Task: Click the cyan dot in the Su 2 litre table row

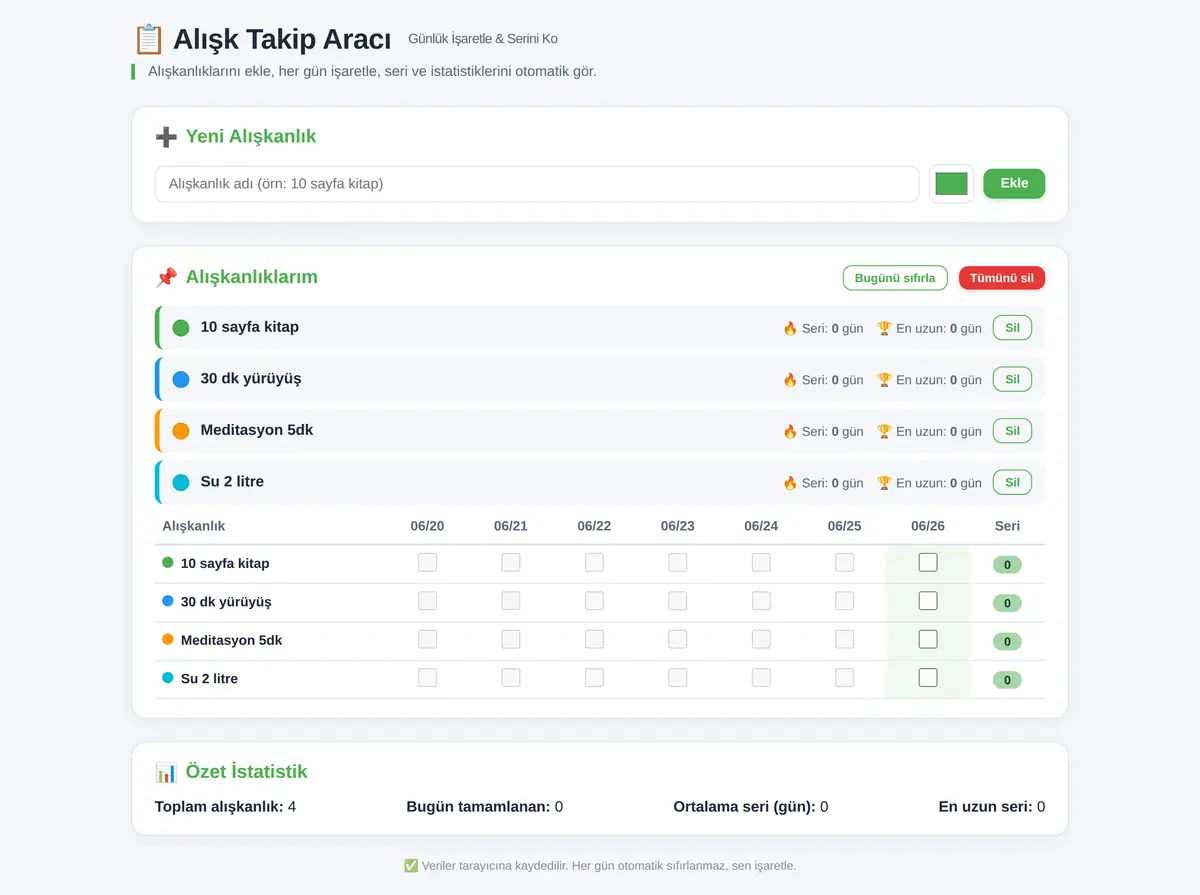Action: point(168,677)
